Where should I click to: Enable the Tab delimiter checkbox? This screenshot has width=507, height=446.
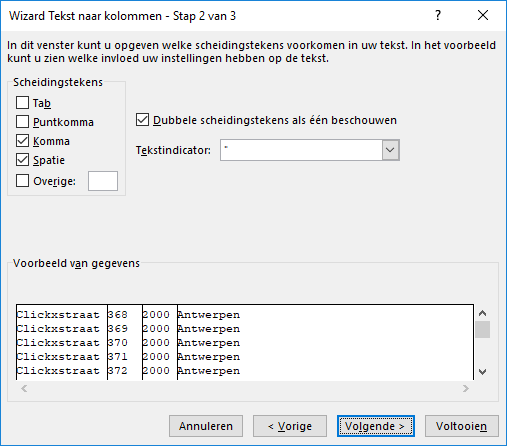click(22, 102)
